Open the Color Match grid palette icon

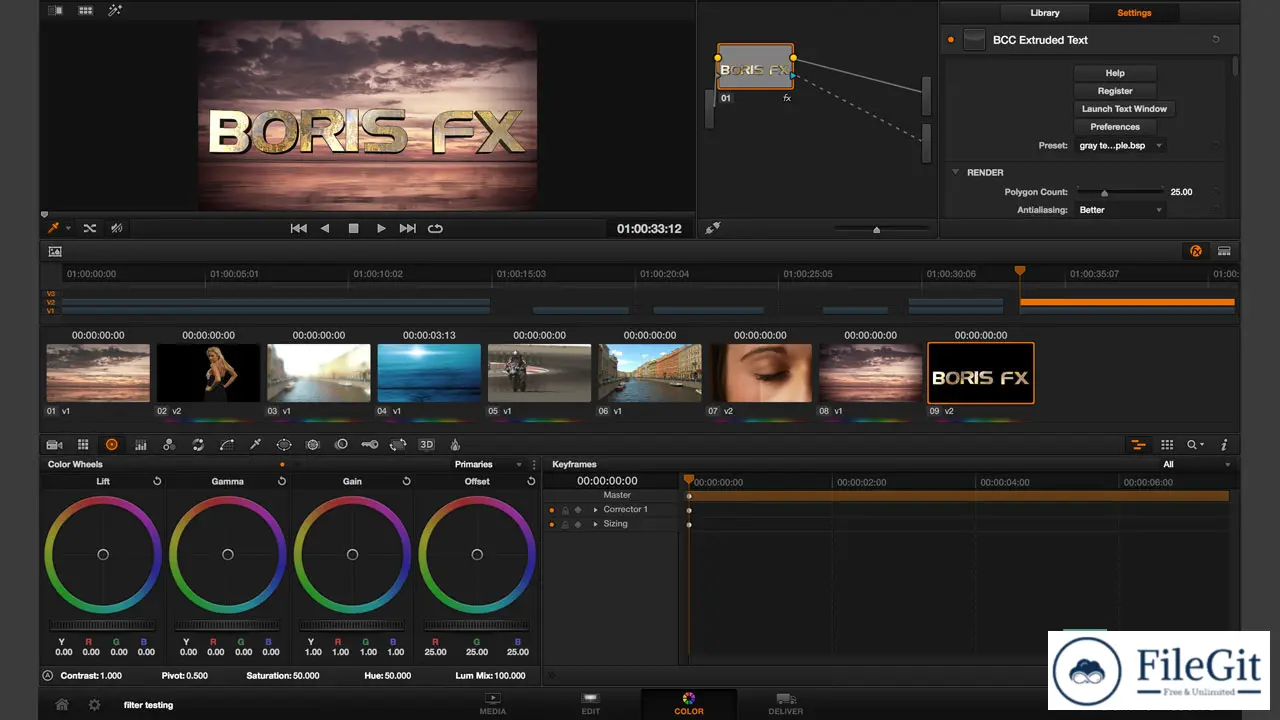tap(83, 444)
